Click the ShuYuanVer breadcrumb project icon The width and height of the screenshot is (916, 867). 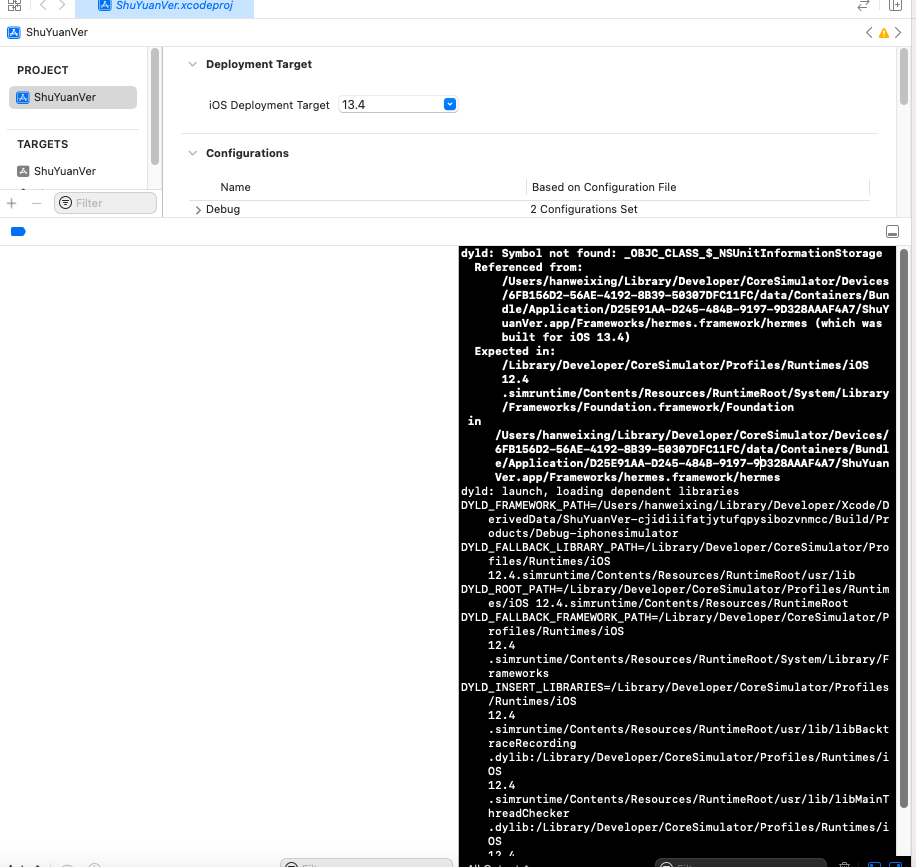coord(14,33)
